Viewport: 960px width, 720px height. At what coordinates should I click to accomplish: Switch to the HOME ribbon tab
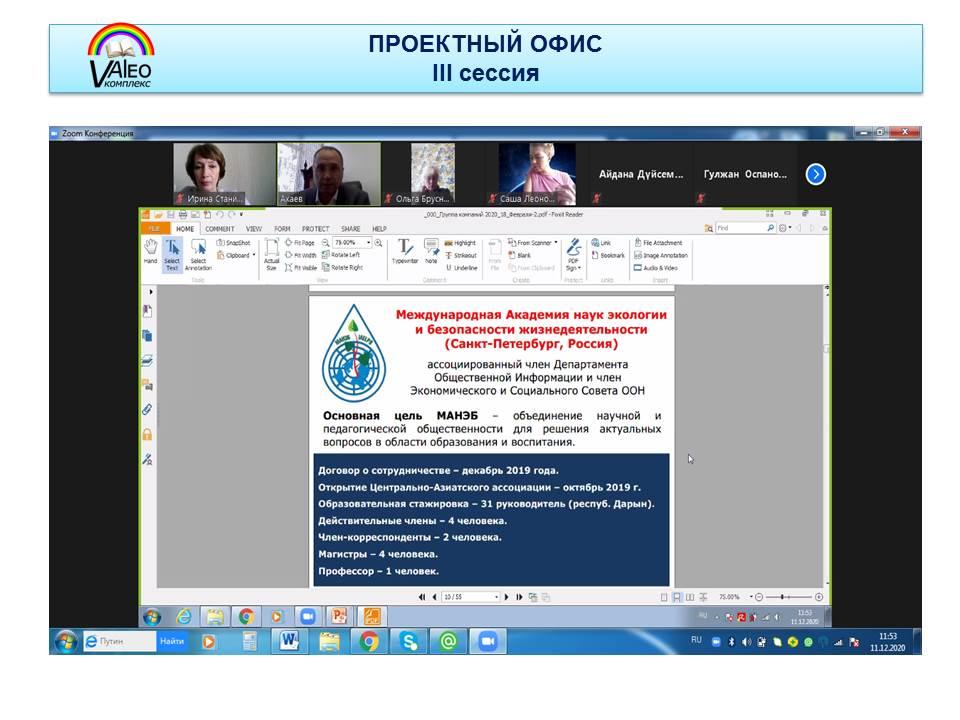click(x=185, y=229)
